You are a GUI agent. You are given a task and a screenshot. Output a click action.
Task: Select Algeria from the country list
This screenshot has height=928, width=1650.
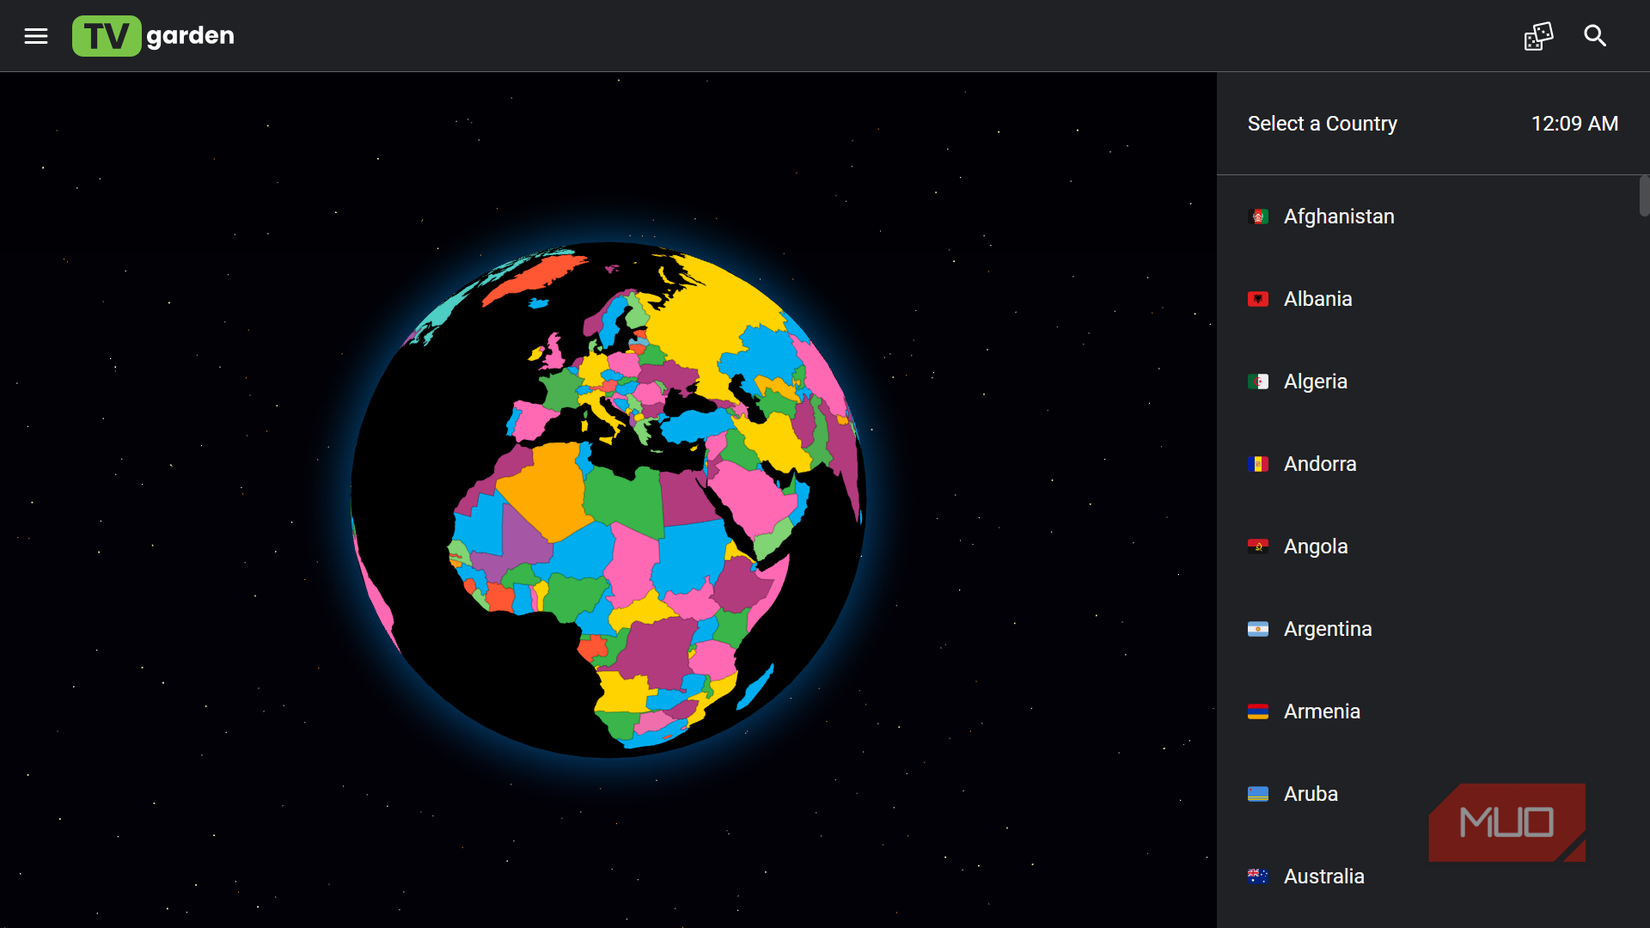click(1316, 381)
